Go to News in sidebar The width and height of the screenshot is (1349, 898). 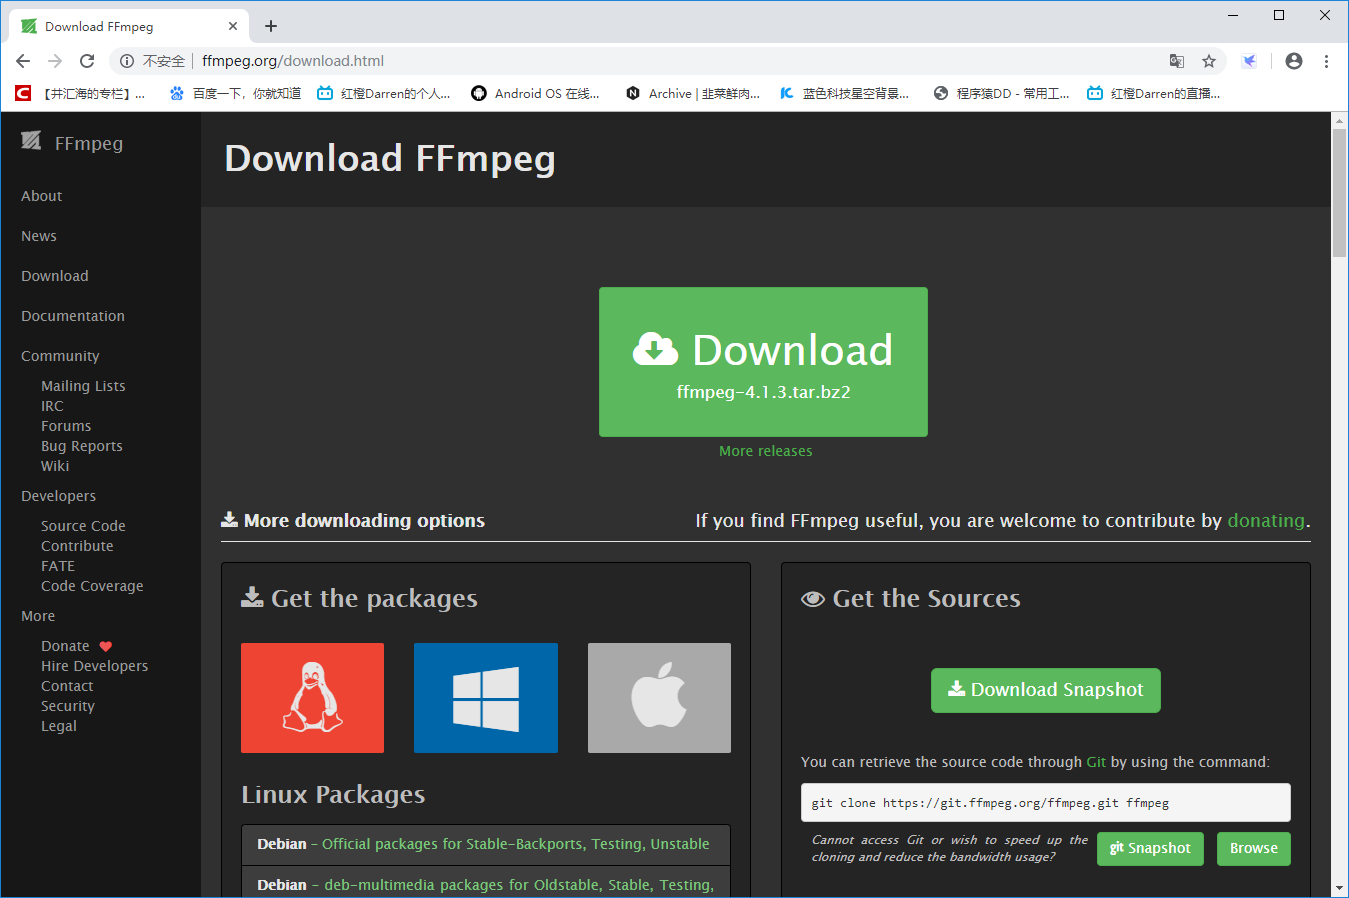click(x=39, y=236)
